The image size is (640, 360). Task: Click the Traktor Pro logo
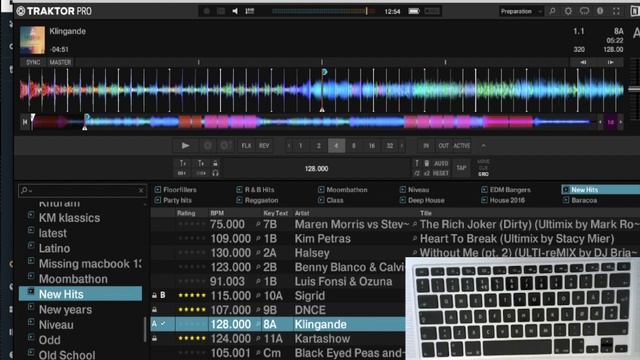pyautogui.click(x=54, y=11)
